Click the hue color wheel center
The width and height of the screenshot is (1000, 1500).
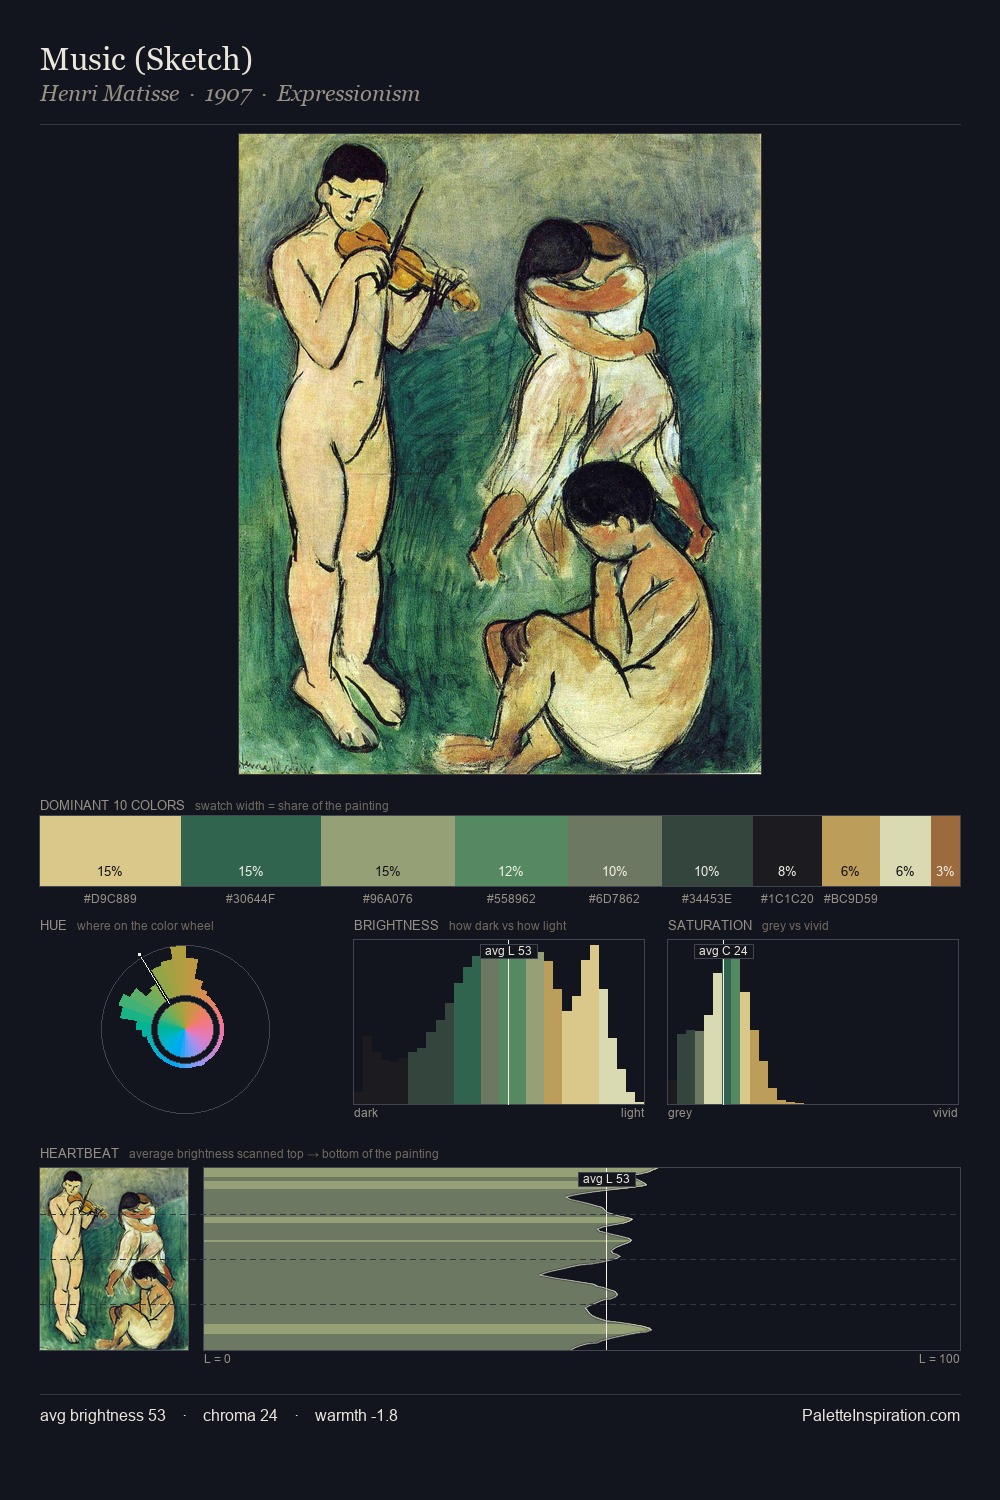coord(185,1029)
